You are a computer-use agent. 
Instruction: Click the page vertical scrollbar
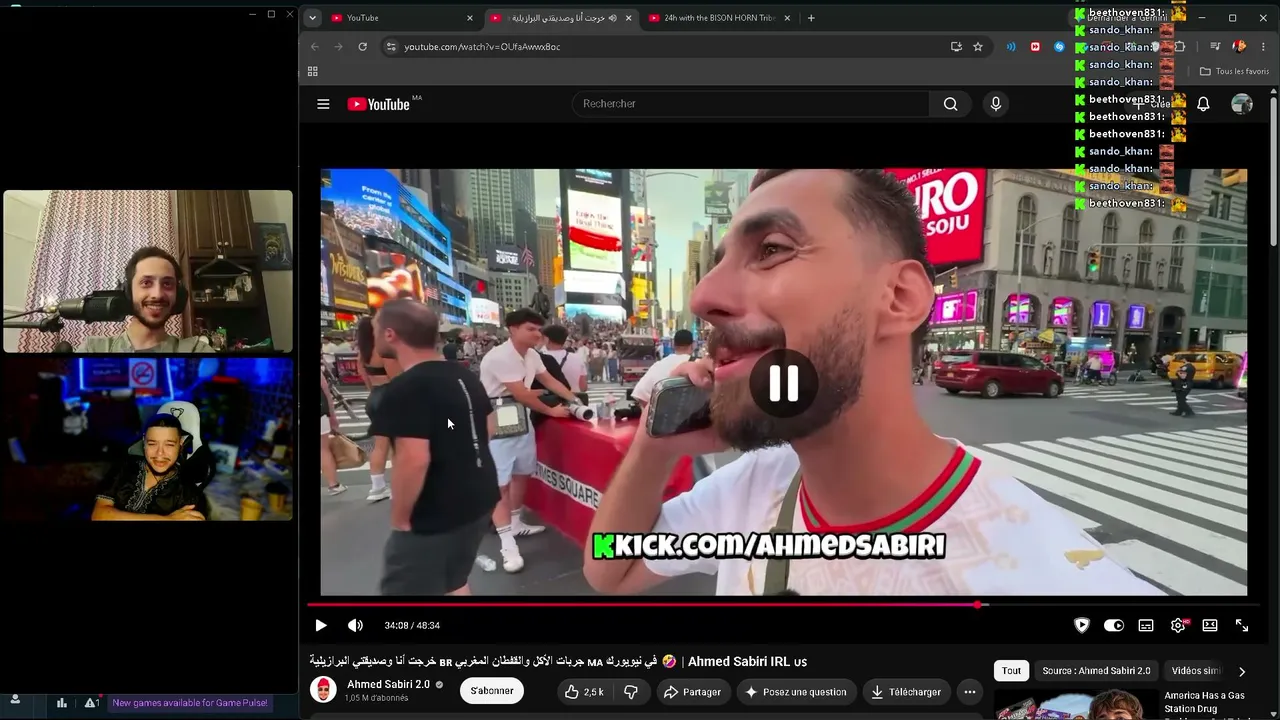coord(1273,170)
